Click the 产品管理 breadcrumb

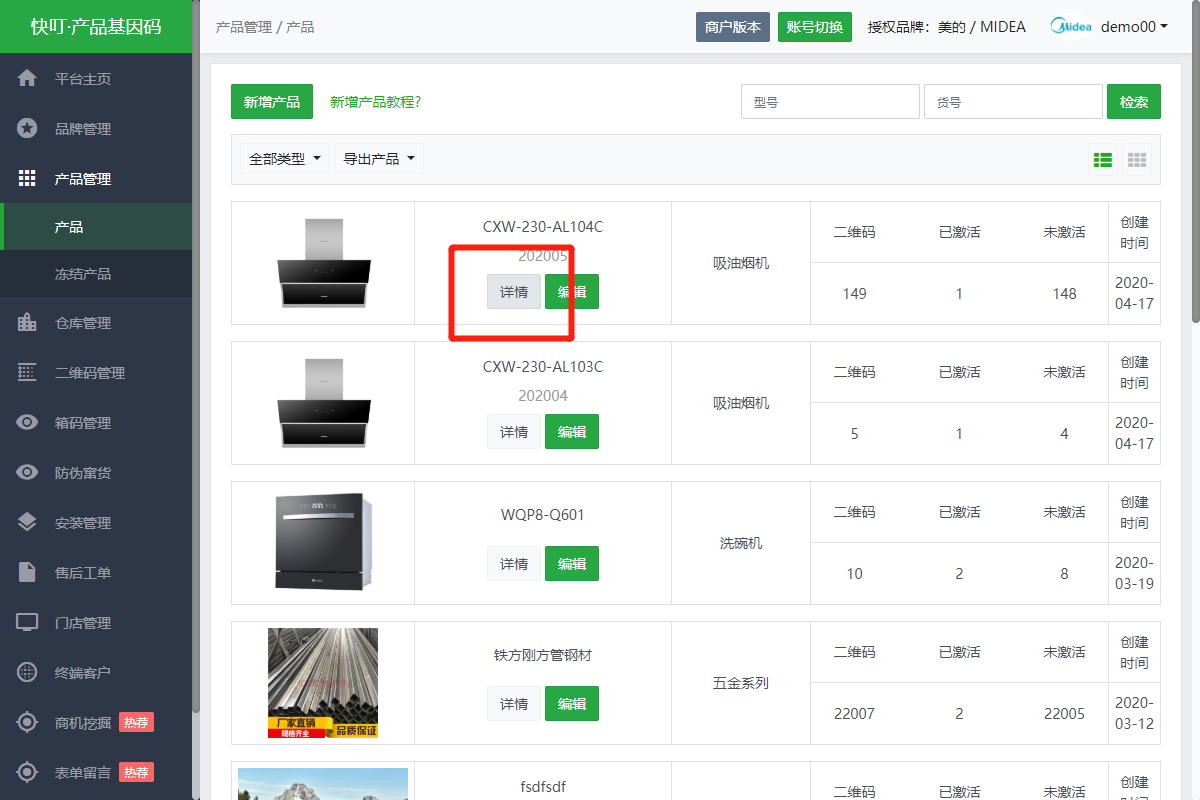coord(244,27)
